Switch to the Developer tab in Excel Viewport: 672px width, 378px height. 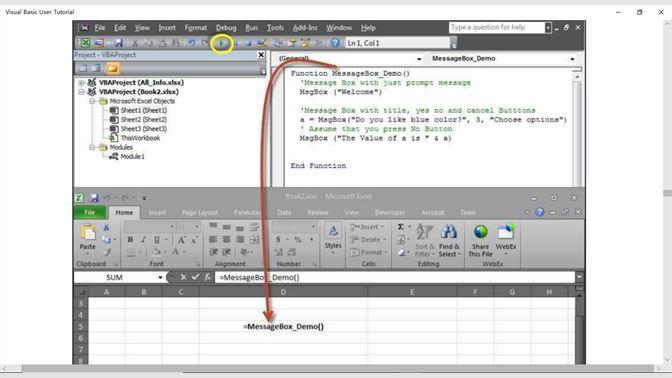coord(390,213)
